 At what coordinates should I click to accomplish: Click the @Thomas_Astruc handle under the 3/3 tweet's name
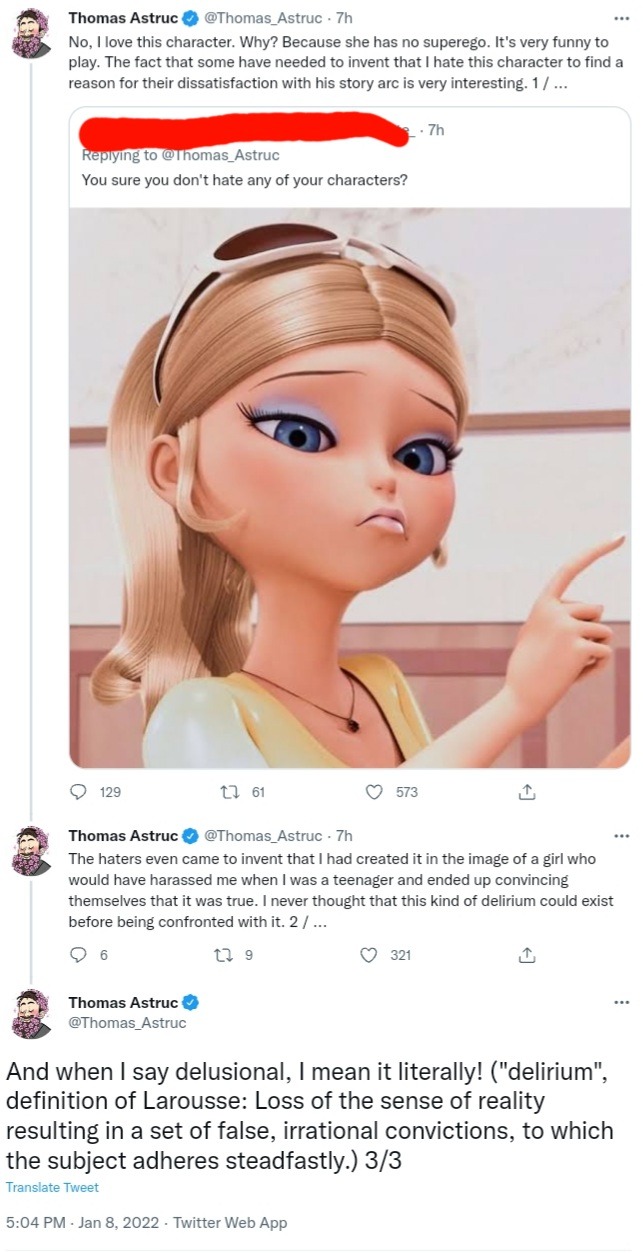[x=127, y=1022]
